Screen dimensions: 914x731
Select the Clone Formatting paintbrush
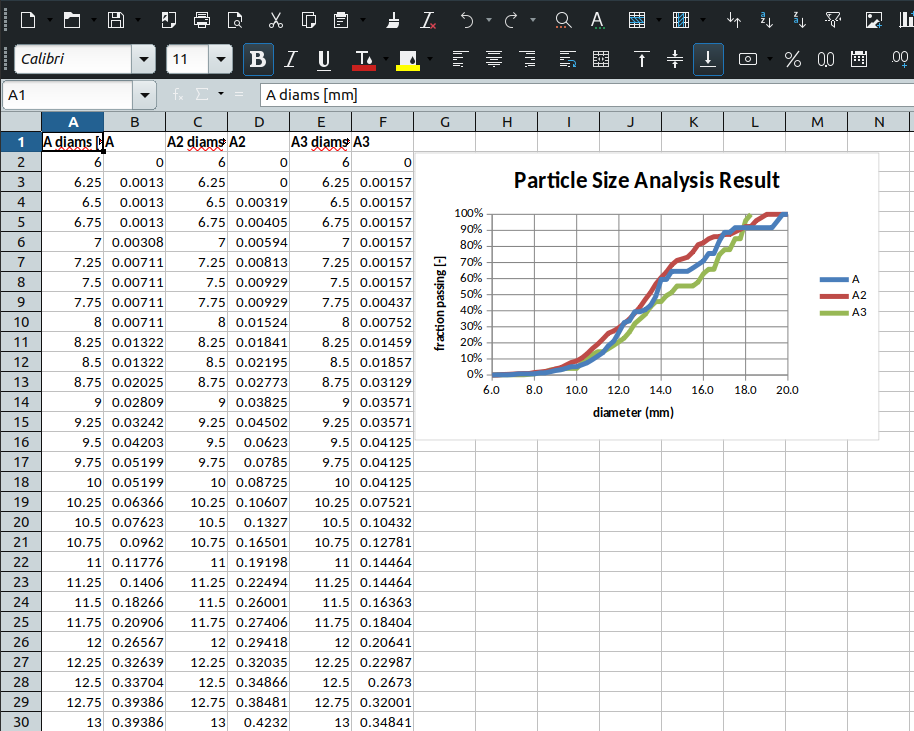point(393,20)
